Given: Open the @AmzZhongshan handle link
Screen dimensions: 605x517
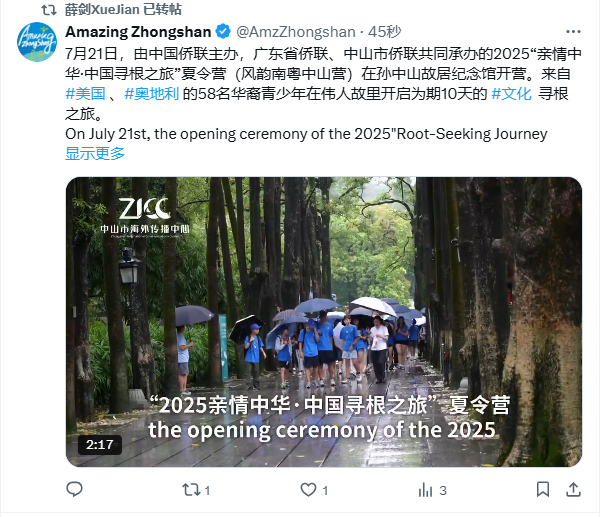Looking at the screenshot, I should pos(296,32).
